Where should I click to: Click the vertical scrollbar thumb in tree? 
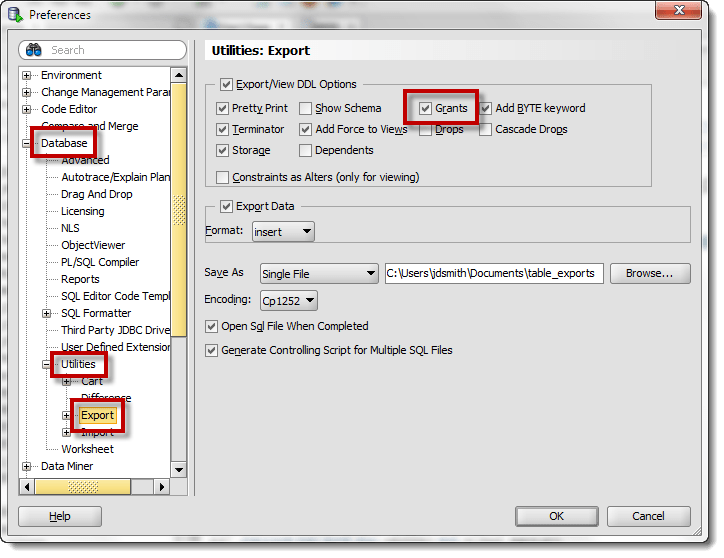click(179, 209)
